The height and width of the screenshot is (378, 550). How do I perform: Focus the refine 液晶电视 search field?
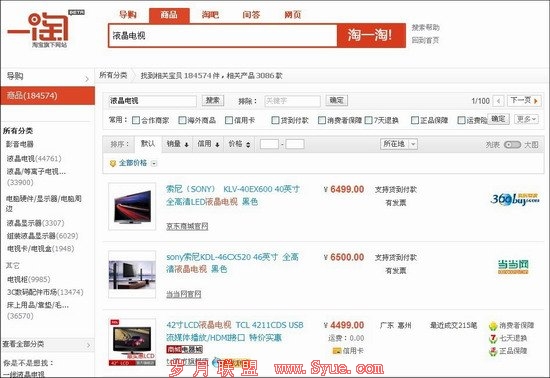coord(152,101)
